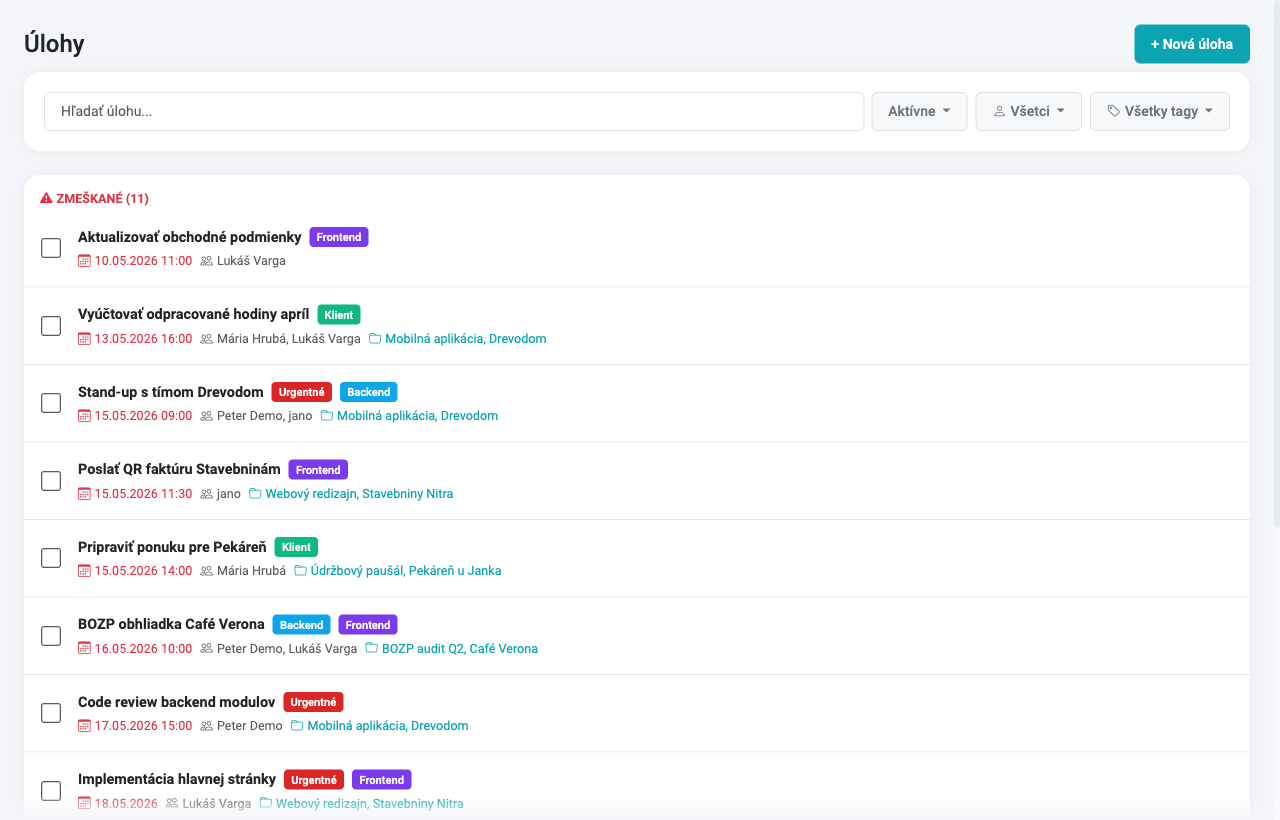Click folder icon in Stand-up s tímom Drevodom row
The image size is (1280, 820).
click(327, 416)
